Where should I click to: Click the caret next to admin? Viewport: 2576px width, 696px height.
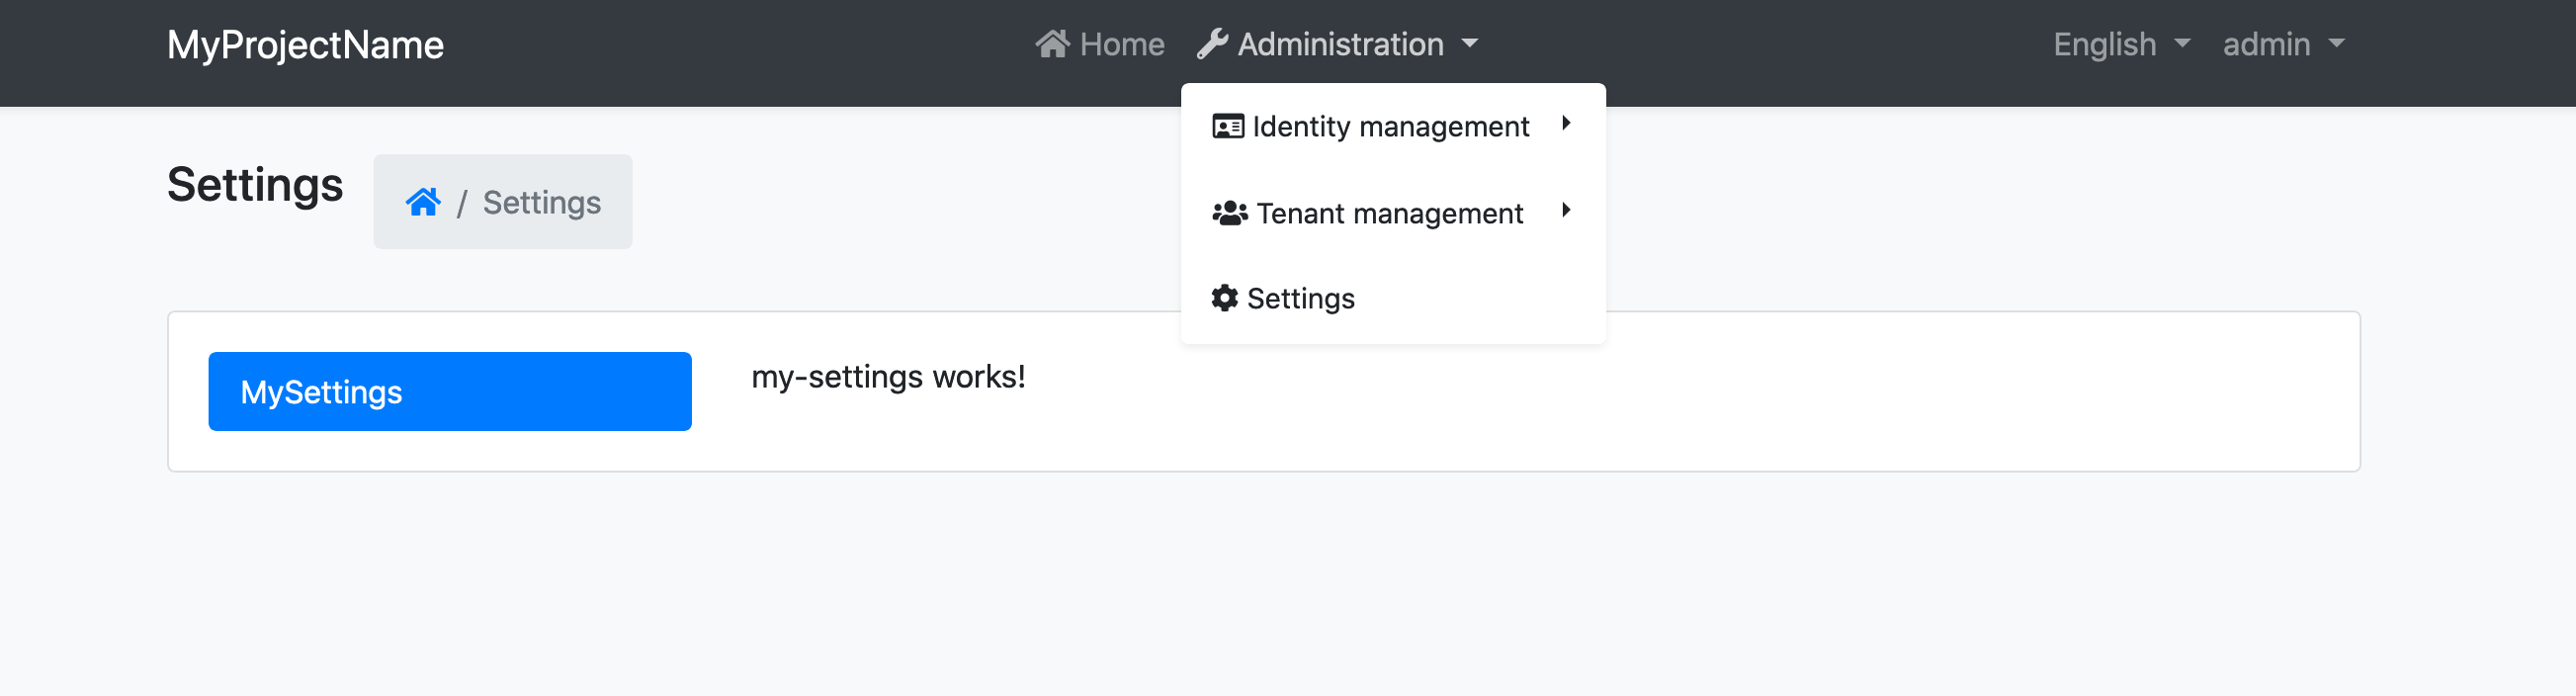(2337, 44)
